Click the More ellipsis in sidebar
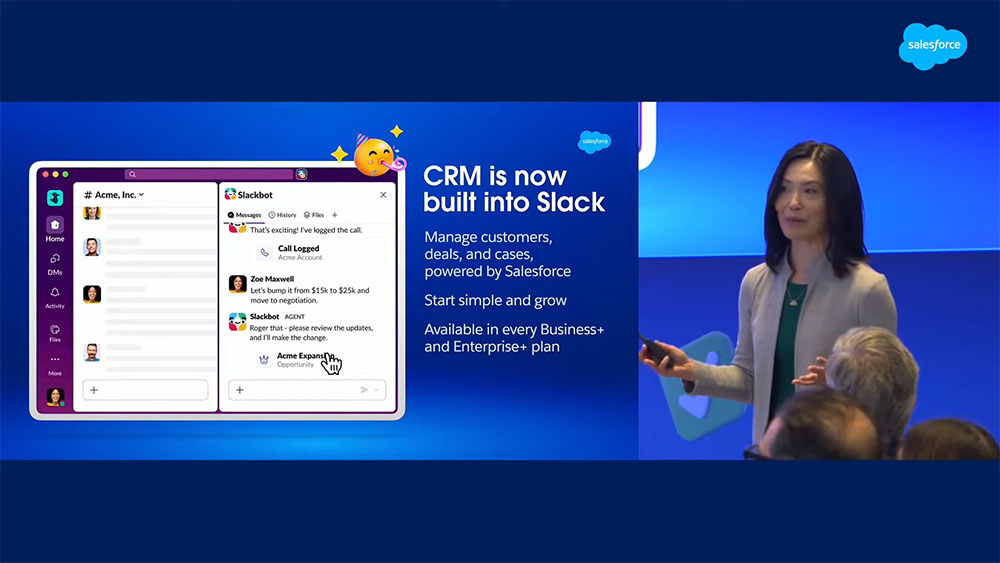The width and height of the screenshot is (1000, 563). point(55,360)
